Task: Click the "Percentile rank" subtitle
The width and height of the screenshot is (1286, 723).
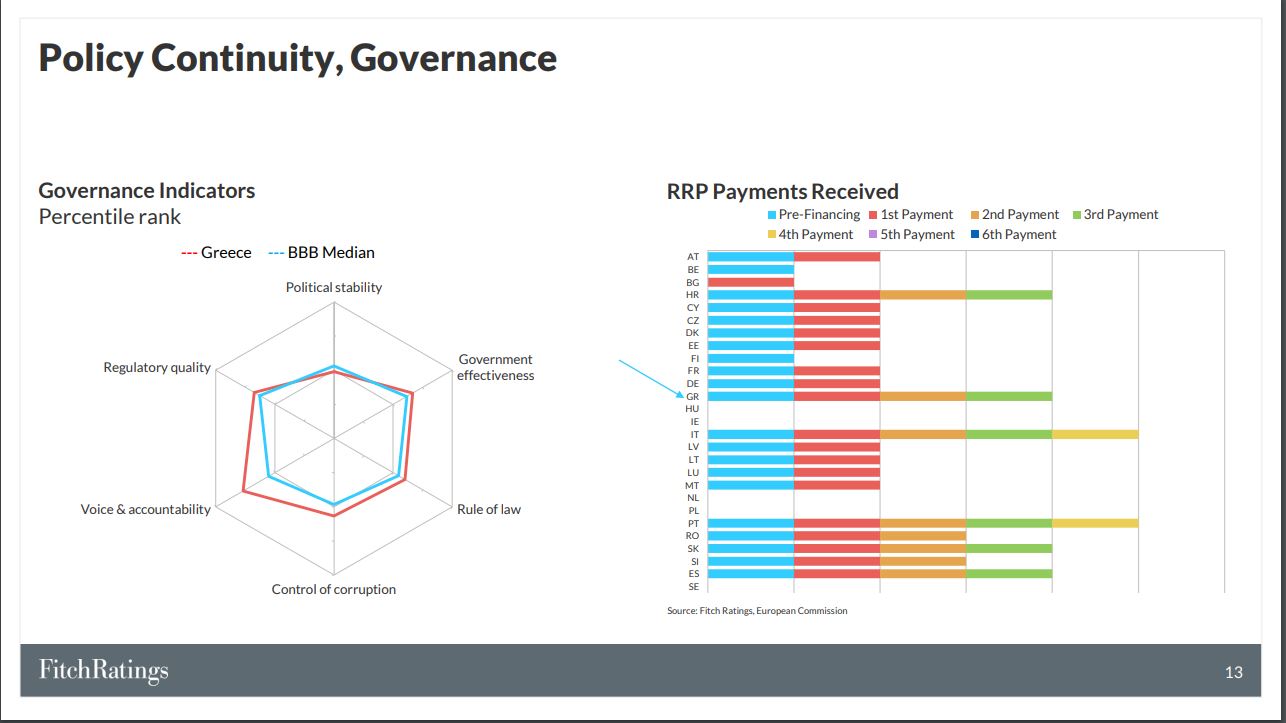Action: [x=110, y=217]
